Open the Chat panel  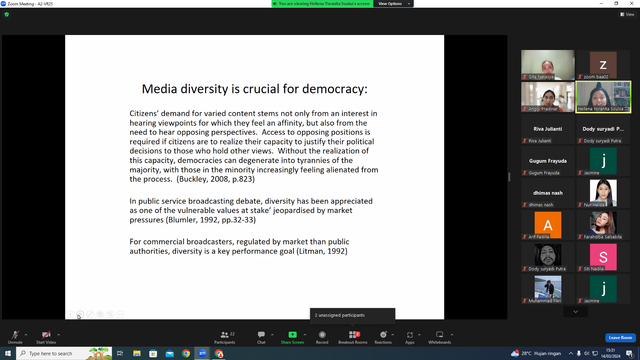point(261,337)
